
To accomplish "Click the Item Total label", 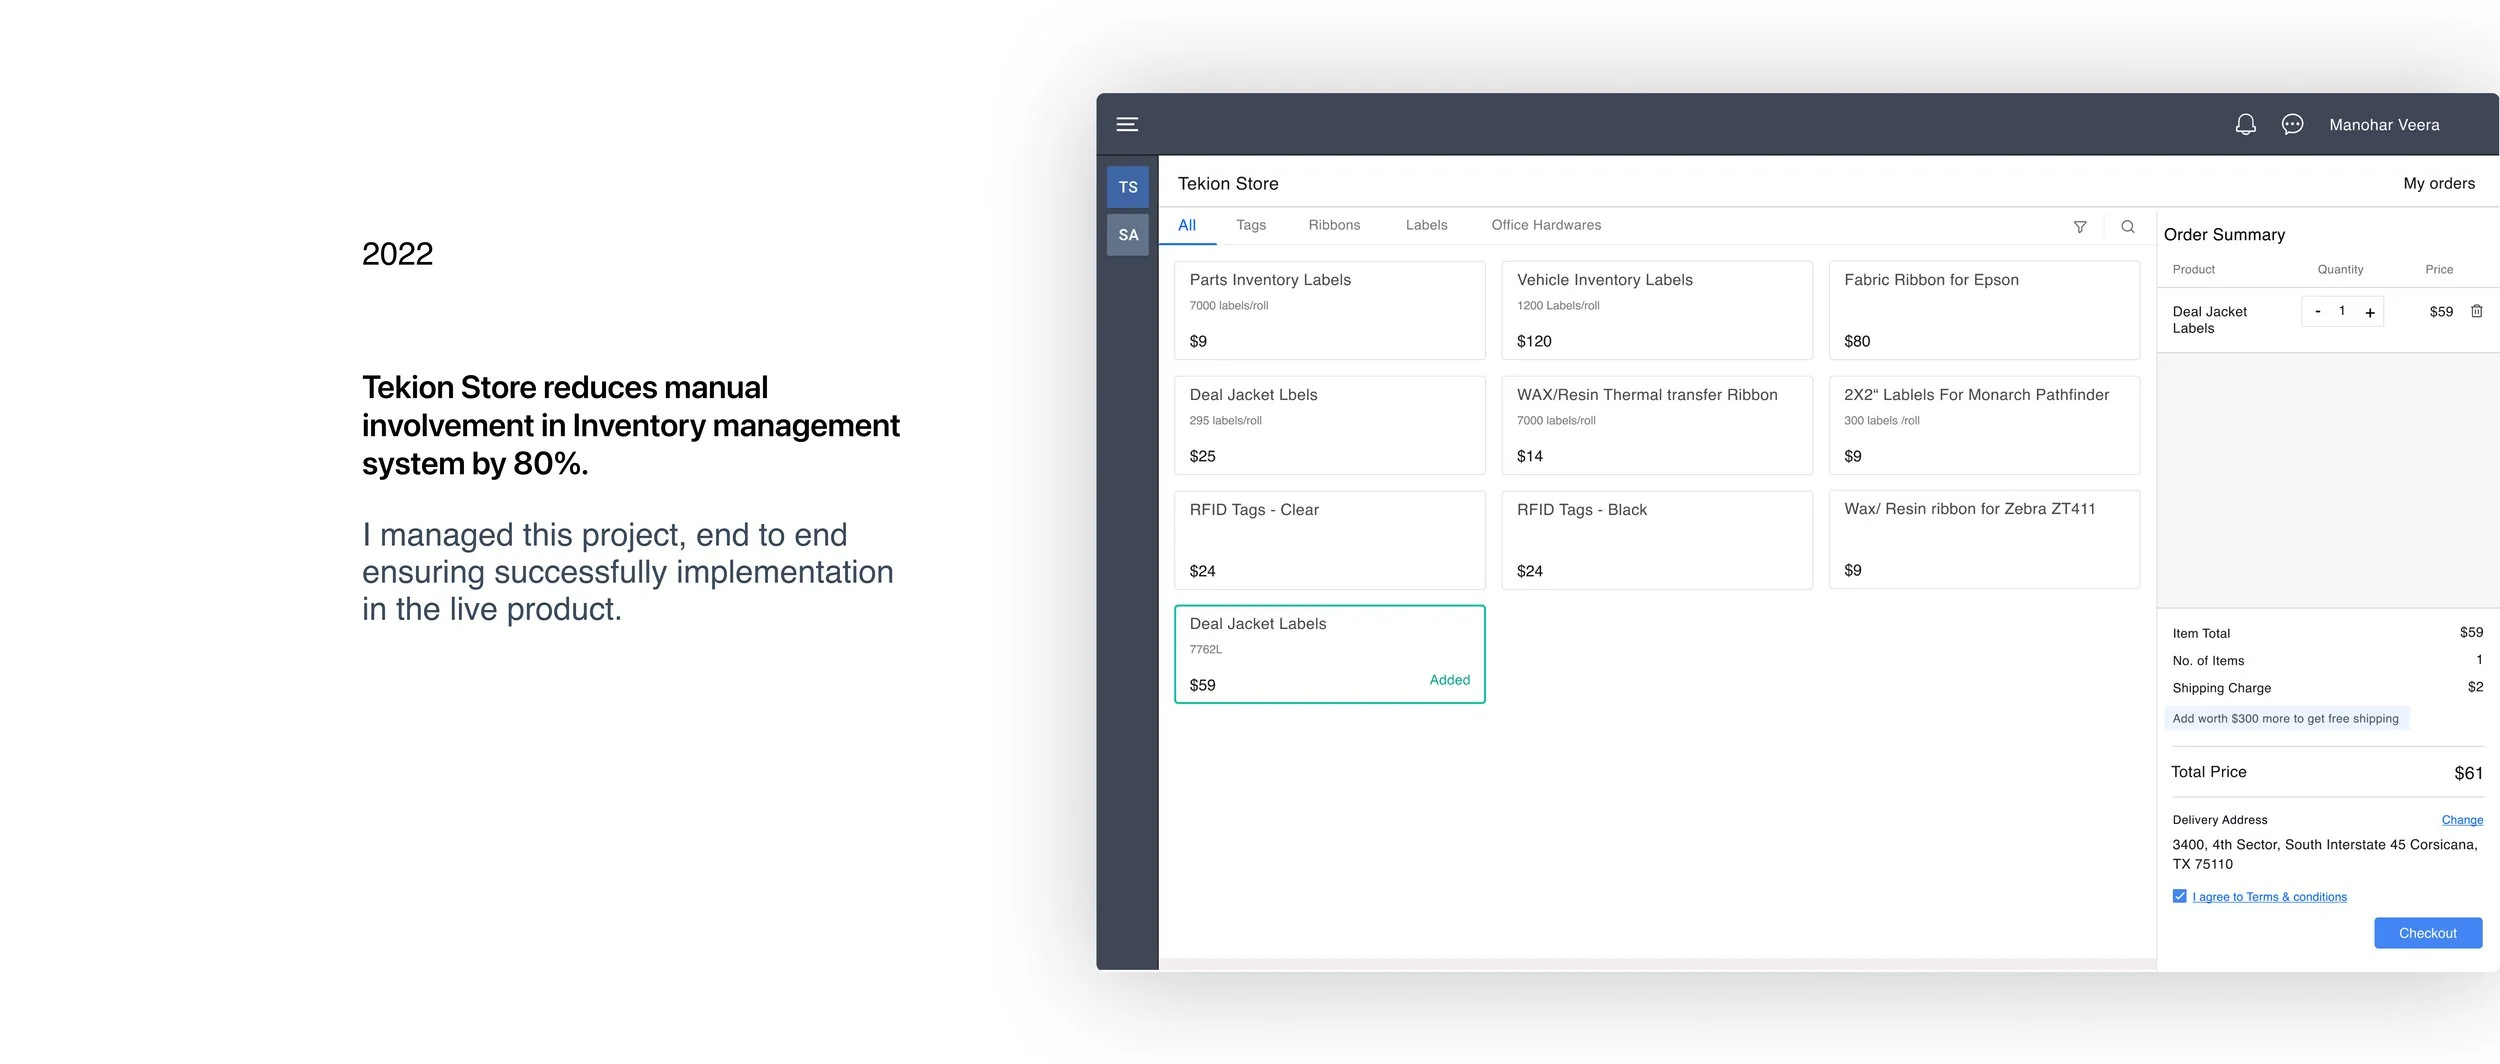I will point(2201,633).
